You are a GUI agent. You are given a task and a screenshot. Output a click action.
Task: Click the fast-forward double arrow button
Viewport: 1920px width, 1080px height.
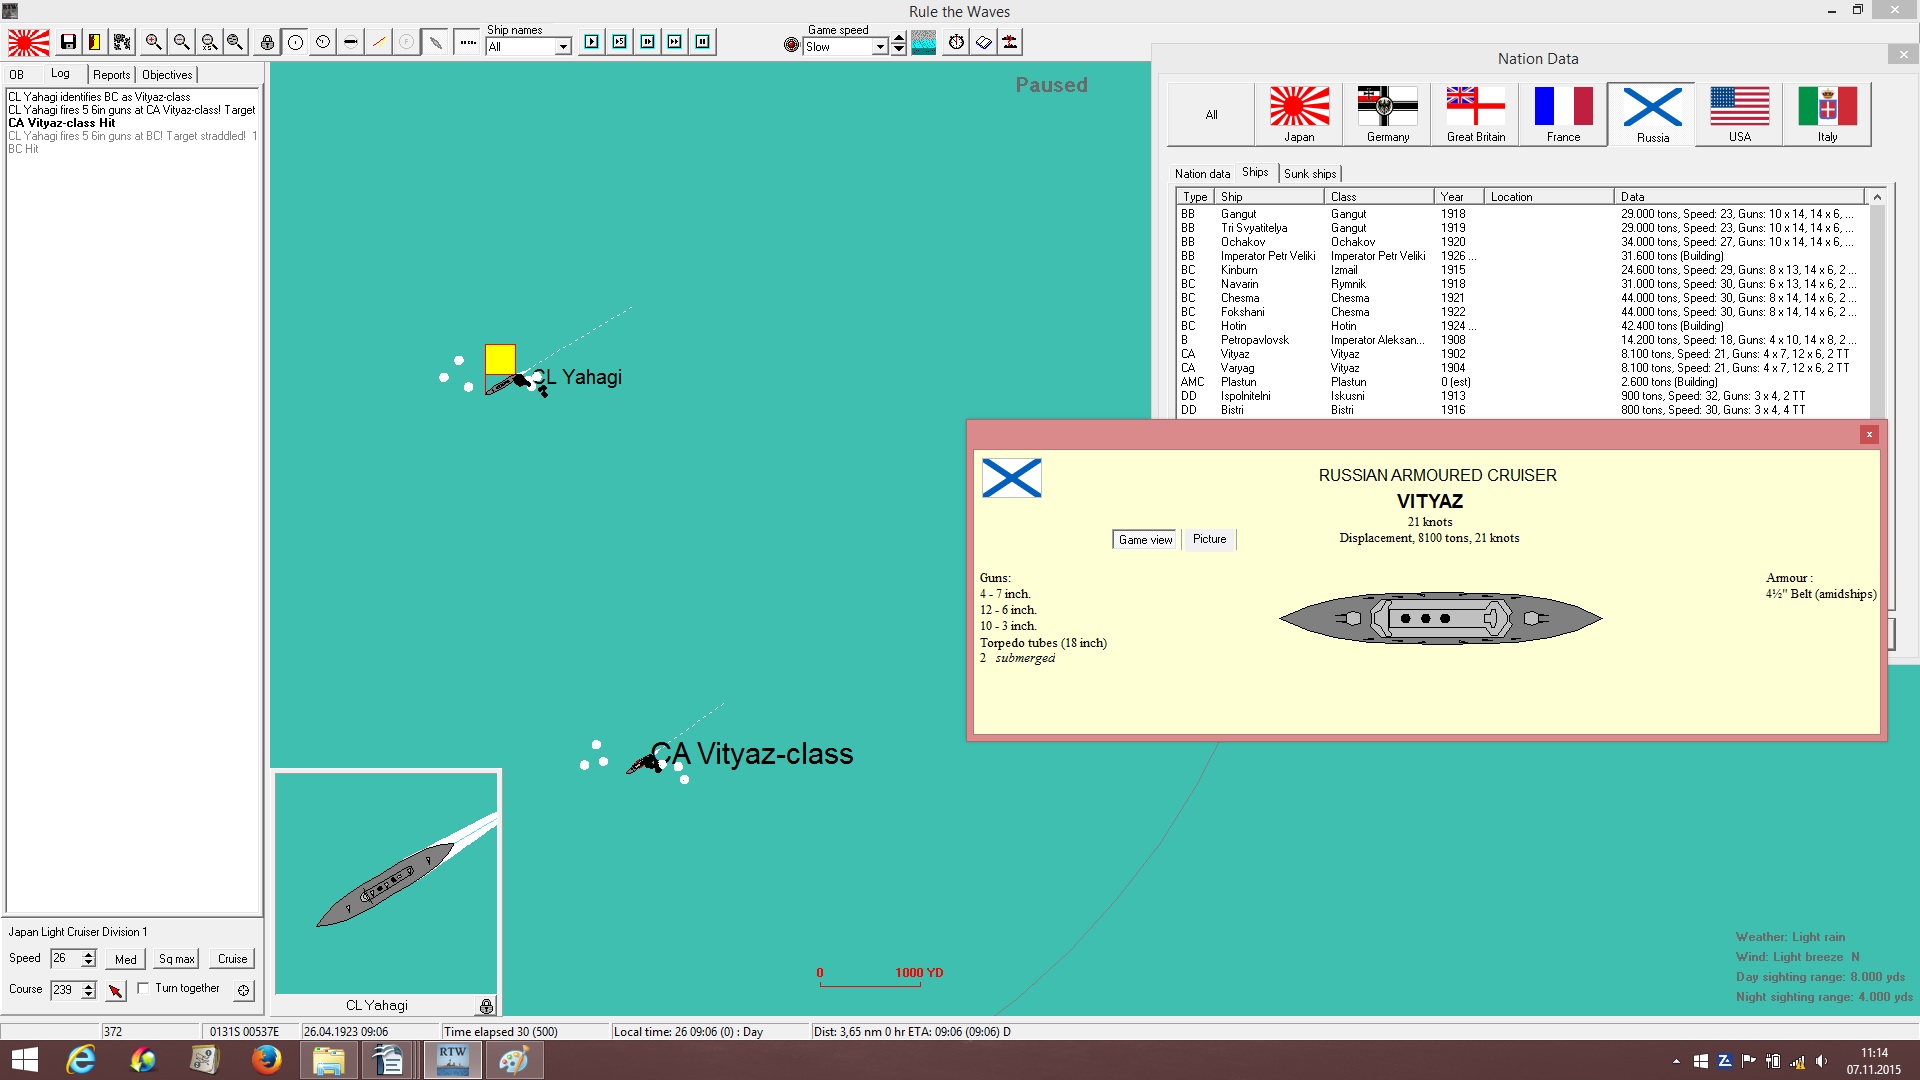675,42
